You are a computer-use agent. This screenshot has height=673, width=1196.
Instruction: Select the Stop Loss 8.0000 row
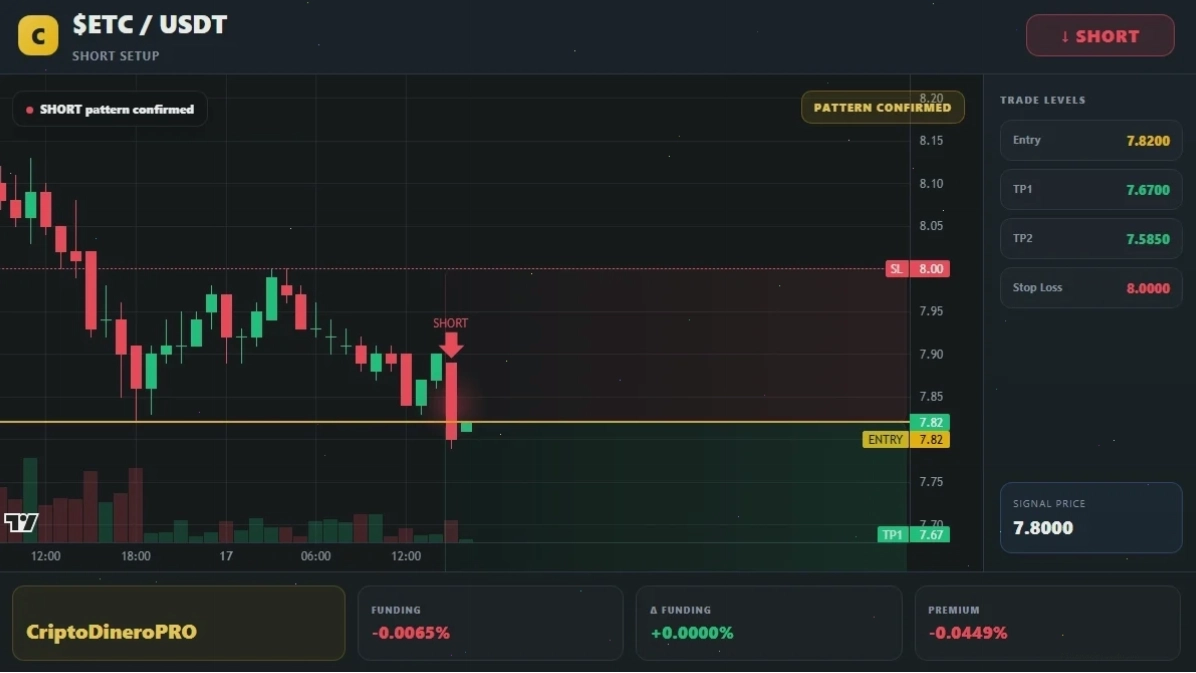tap(1091, 288)
